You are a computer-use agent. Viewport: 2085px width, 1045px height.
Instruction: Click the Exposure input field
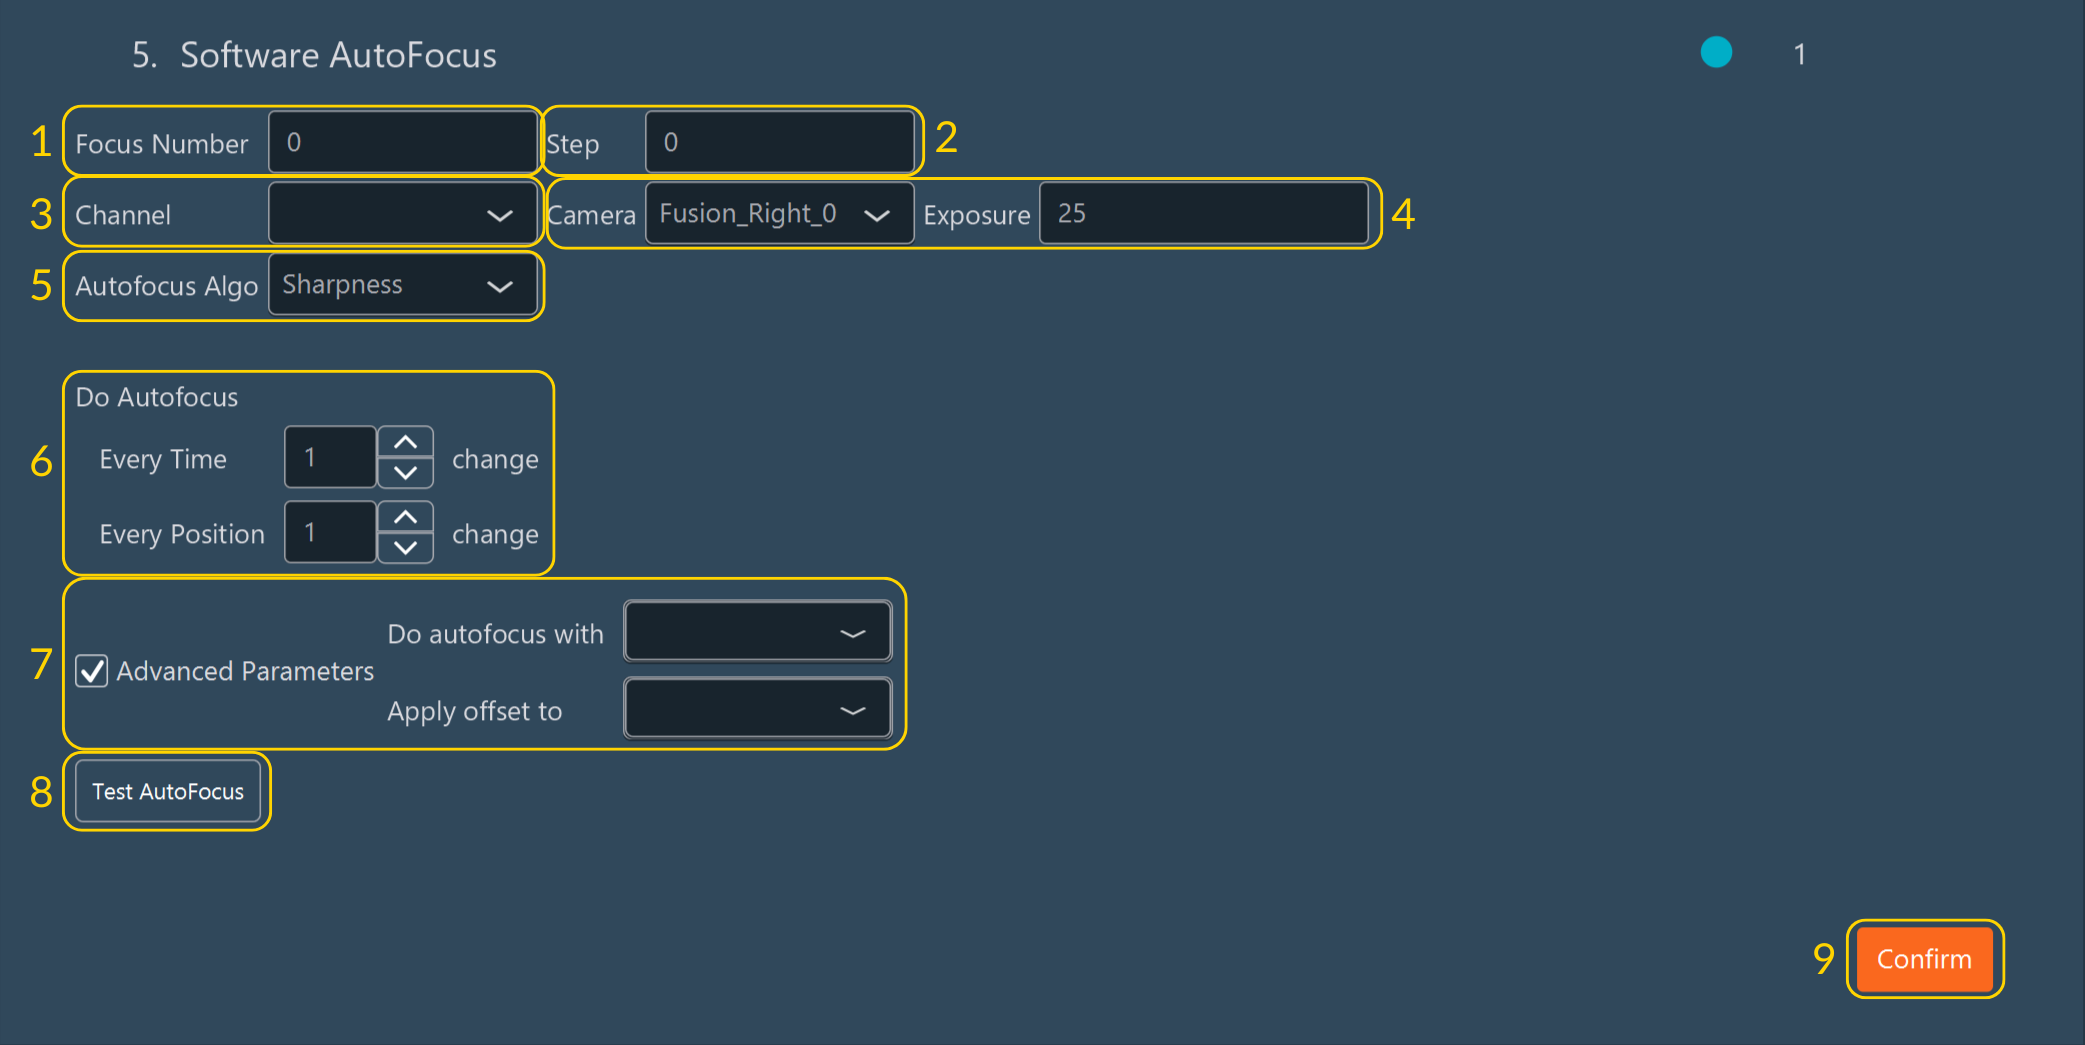(1203, 214)
